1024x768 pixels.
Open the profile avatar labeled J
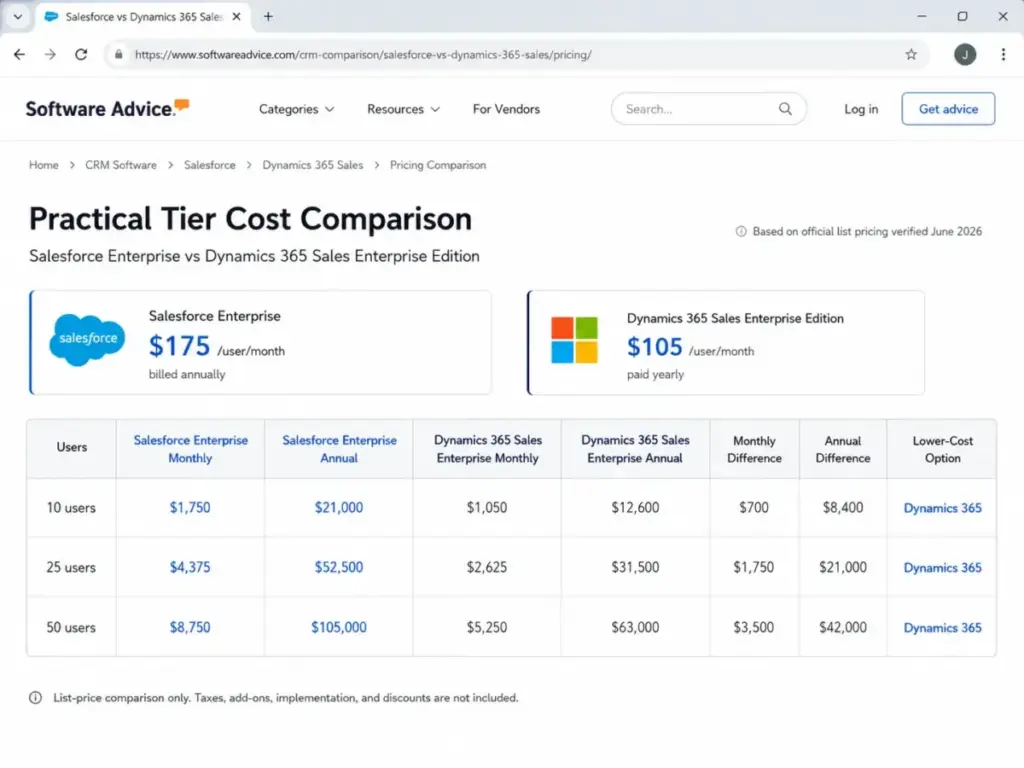point(965,54)
